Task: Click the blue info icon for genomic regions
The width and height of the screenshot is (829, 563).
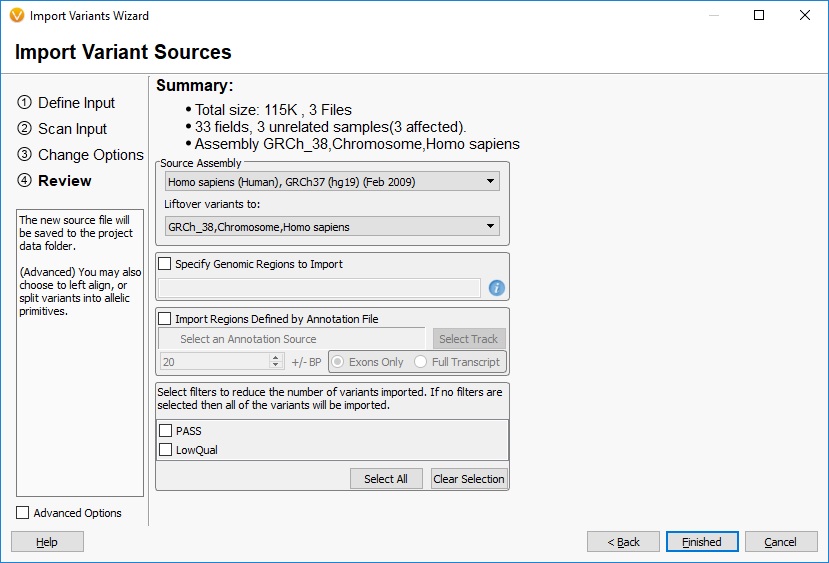Action: coord(496,288)
